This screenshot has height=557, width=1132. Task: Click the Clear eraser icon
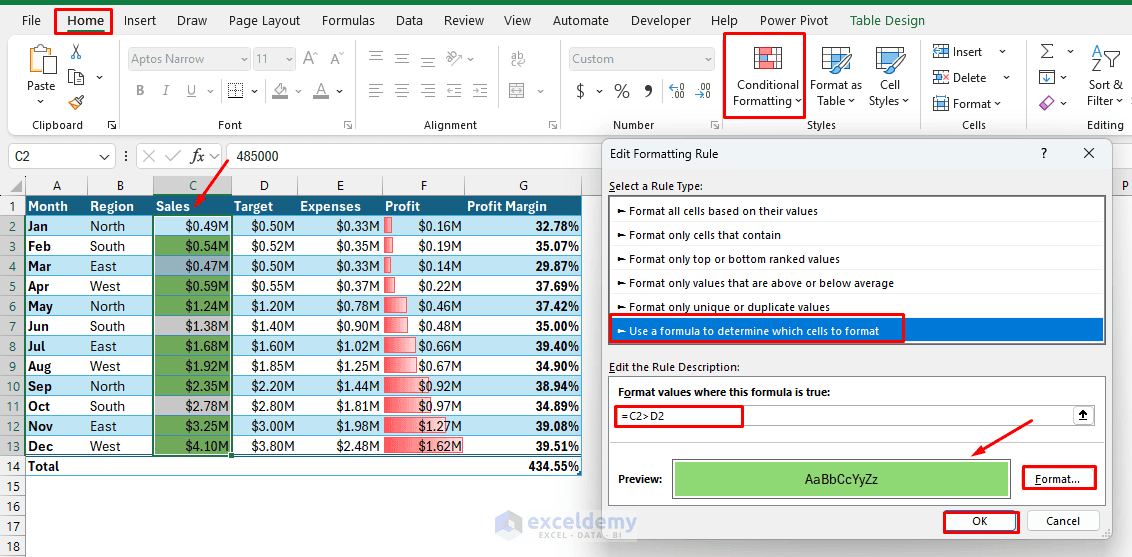pos(1047,103)
